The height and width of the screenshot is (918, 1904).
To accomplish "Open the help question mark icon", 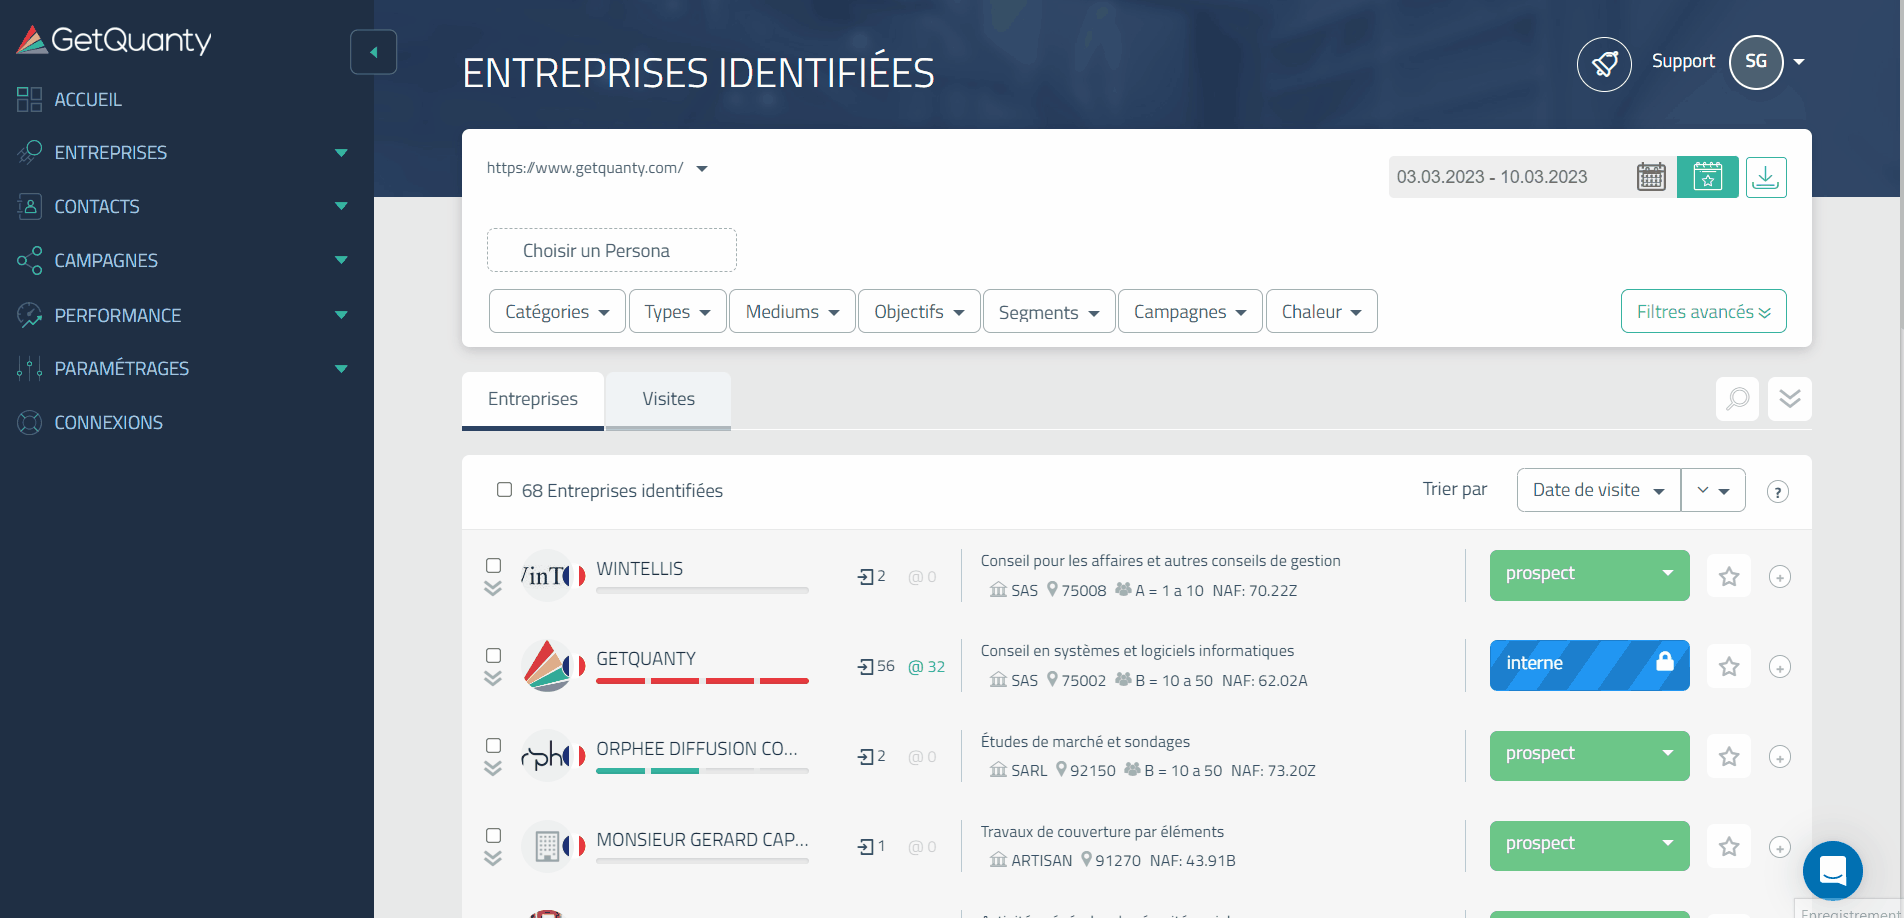I will [x=1777, y=491].
